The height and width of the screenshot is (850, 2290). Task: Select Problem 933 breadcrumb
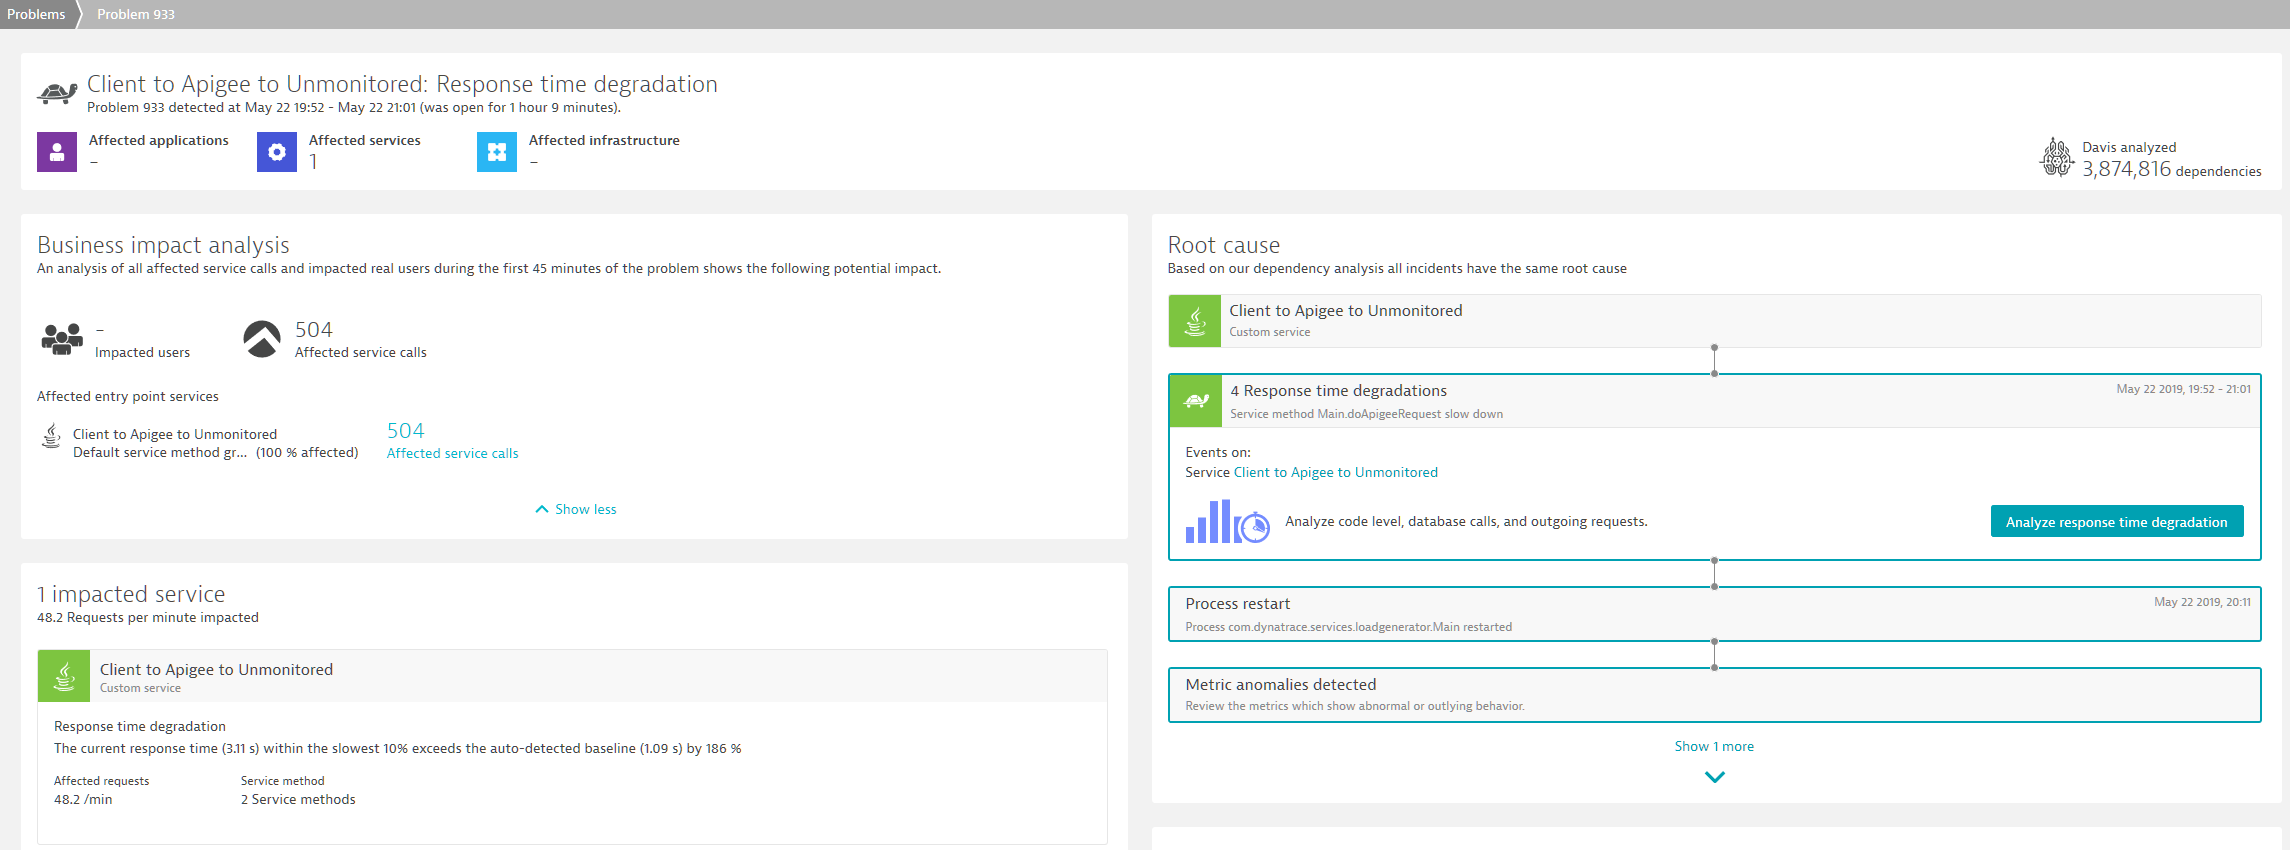pyautogui.click(x=136, y=14)
